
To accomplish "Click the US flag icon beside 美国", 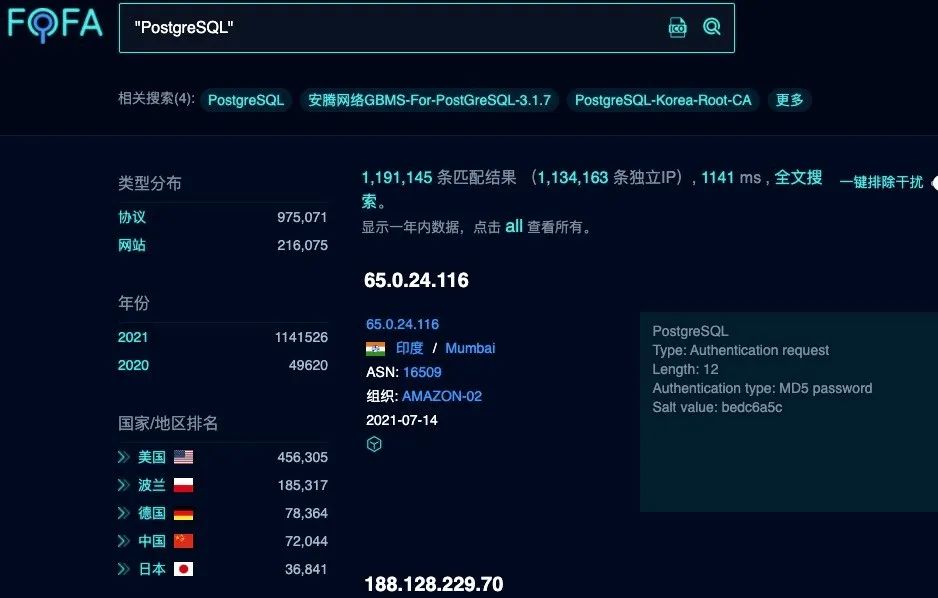I will (x=182, y=457).
